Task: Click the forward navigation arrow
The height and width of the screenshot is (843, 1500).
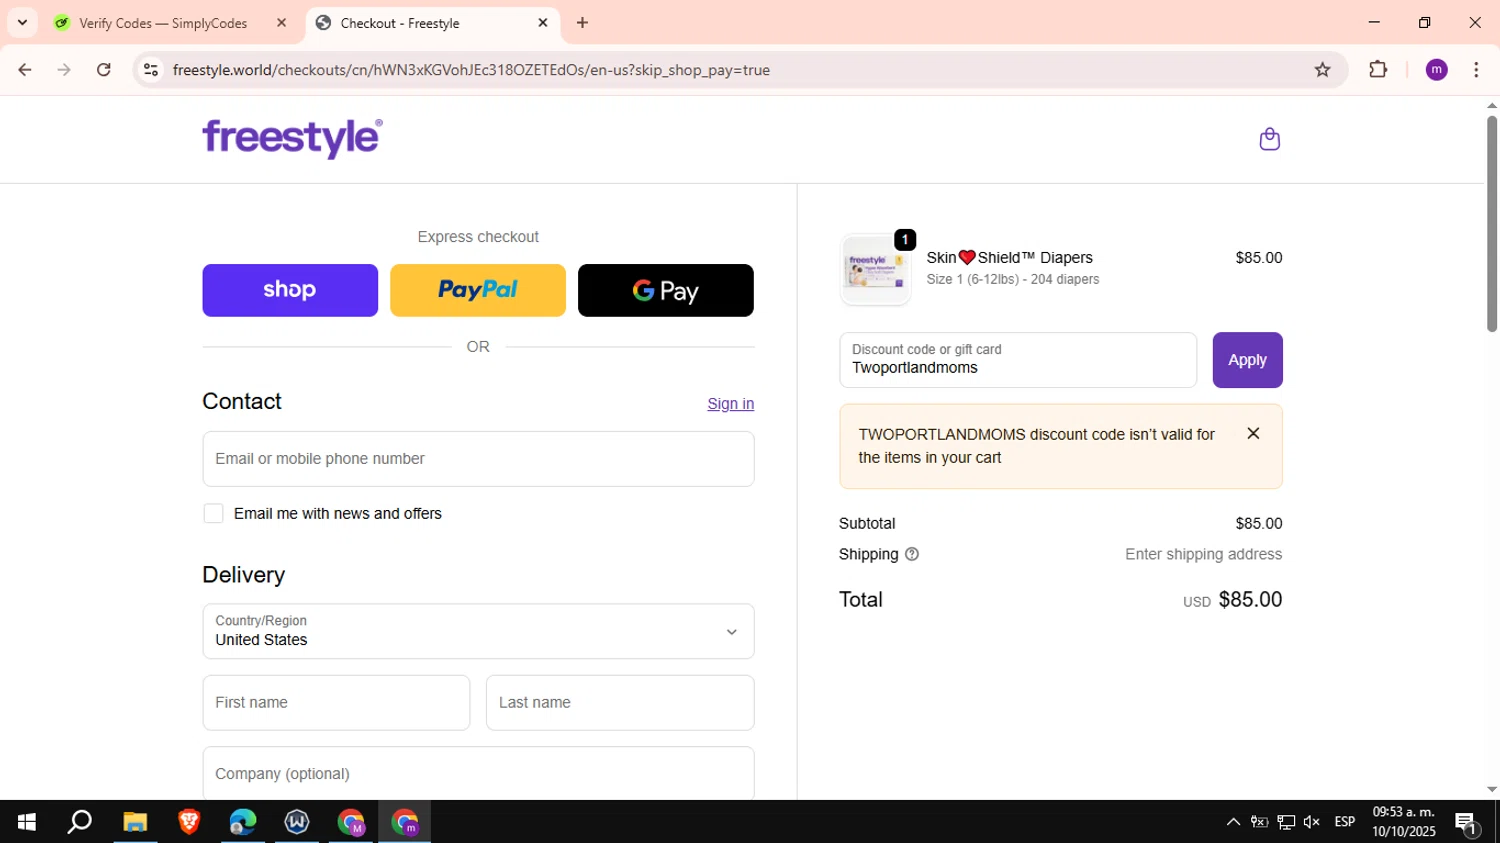Action: 64,70
